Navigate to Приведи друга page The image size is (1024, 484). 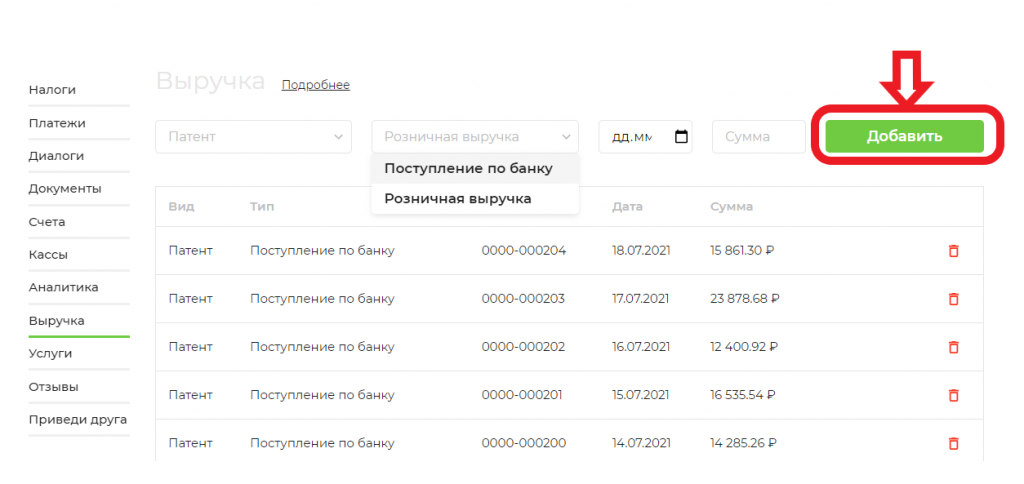point(78,420)
